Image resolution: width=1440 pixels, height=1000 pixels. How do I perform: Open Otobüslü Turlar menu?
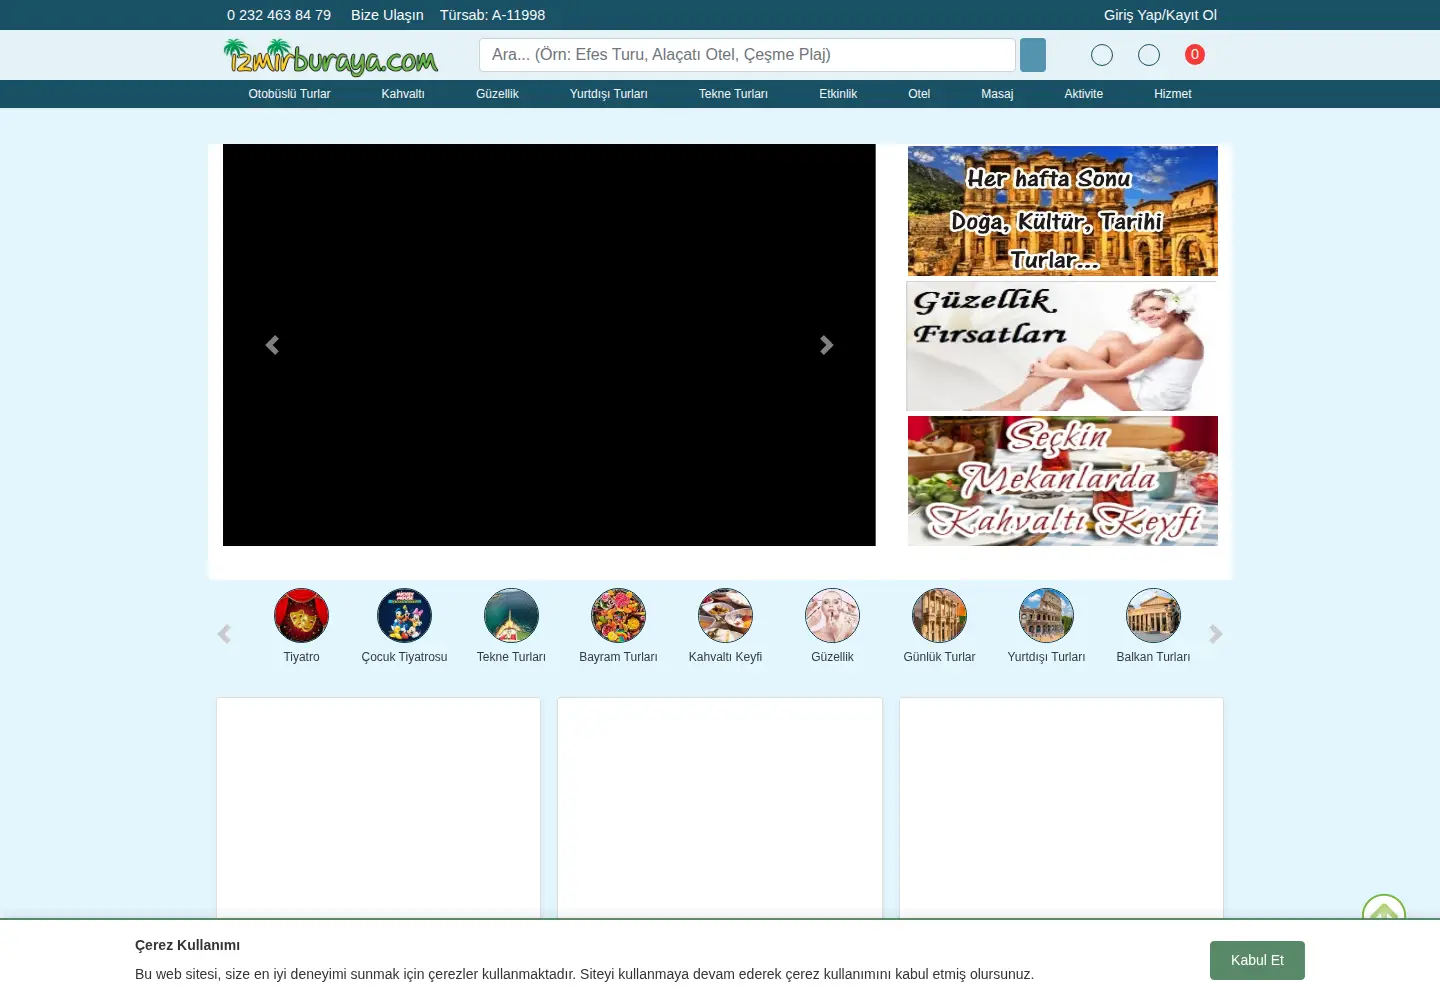(x=289, y=94)
